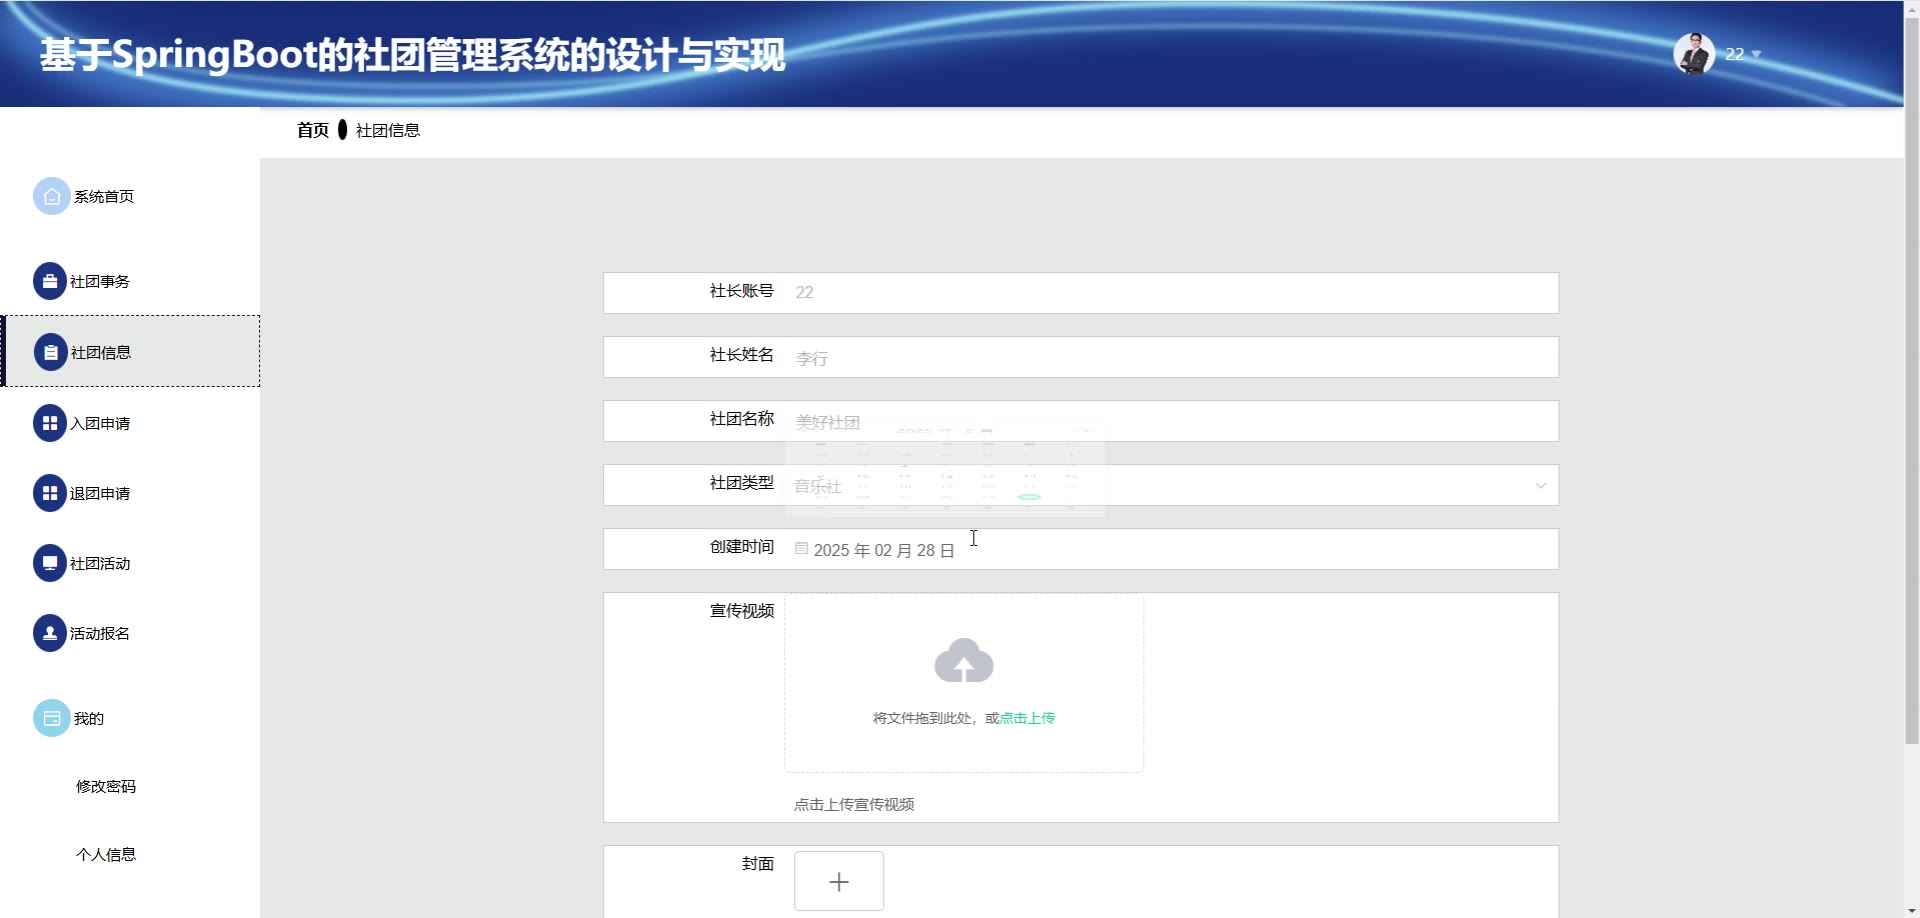Open the 社团活动 menu item

130,563
